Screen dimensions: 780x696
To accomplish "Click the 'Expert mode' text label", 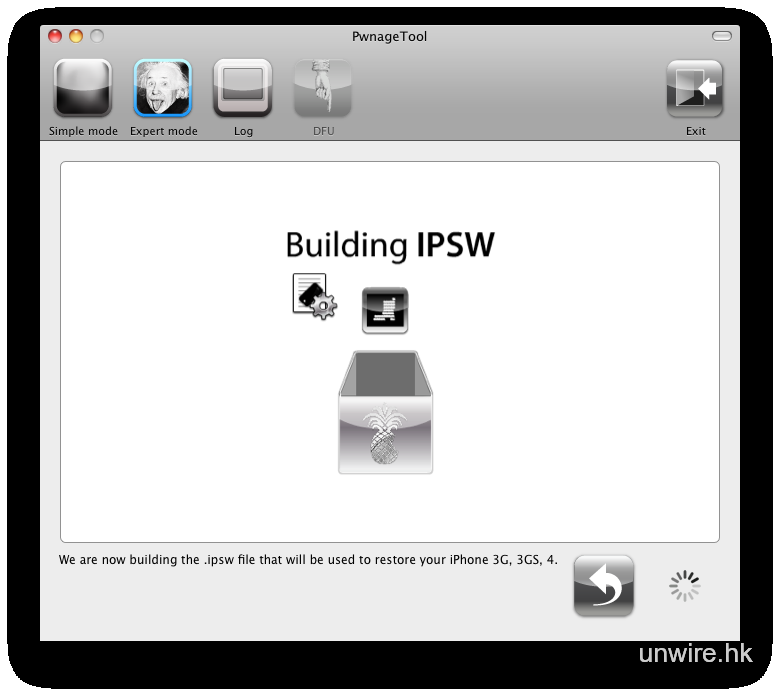I will [x=163, y=131].
